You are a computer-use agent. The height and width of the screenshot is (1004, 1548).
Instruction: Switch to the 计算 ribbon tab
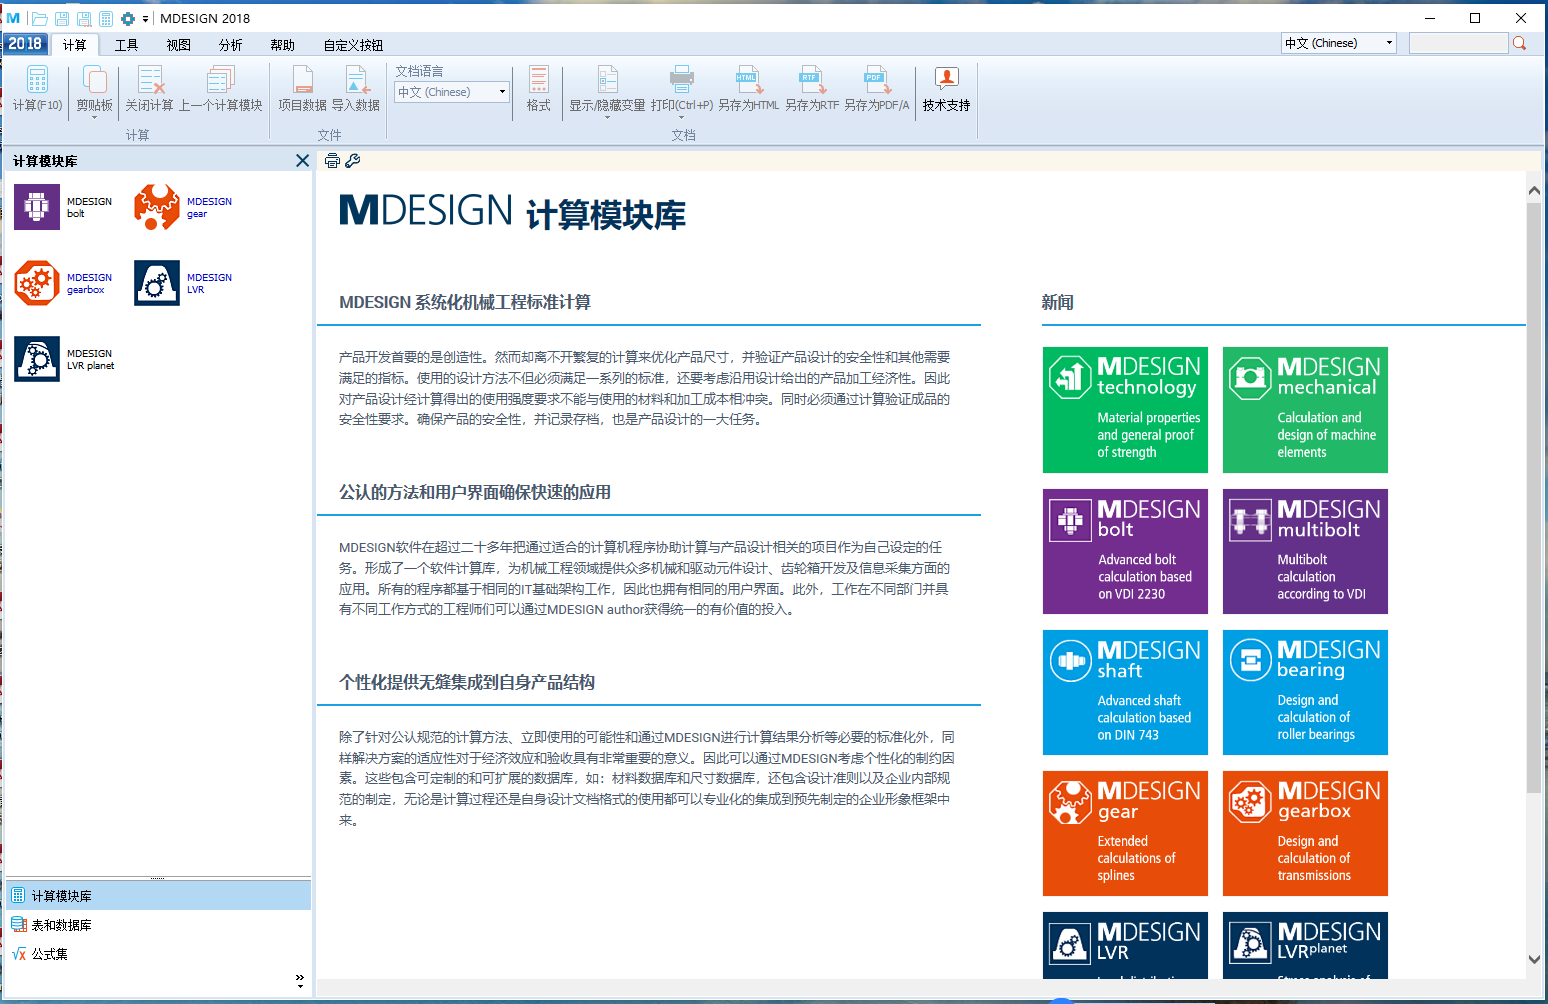click(75, 45)
